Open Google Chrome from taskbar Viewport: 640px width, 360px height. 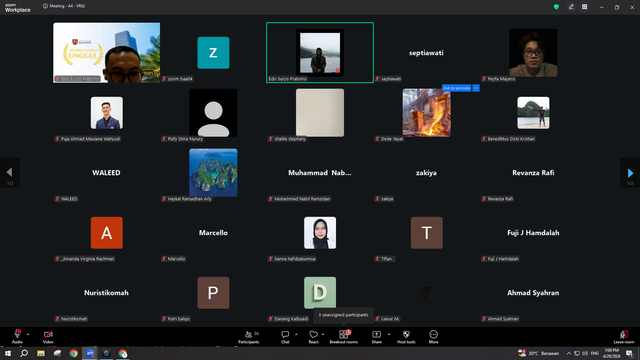(x=73, y=353)
